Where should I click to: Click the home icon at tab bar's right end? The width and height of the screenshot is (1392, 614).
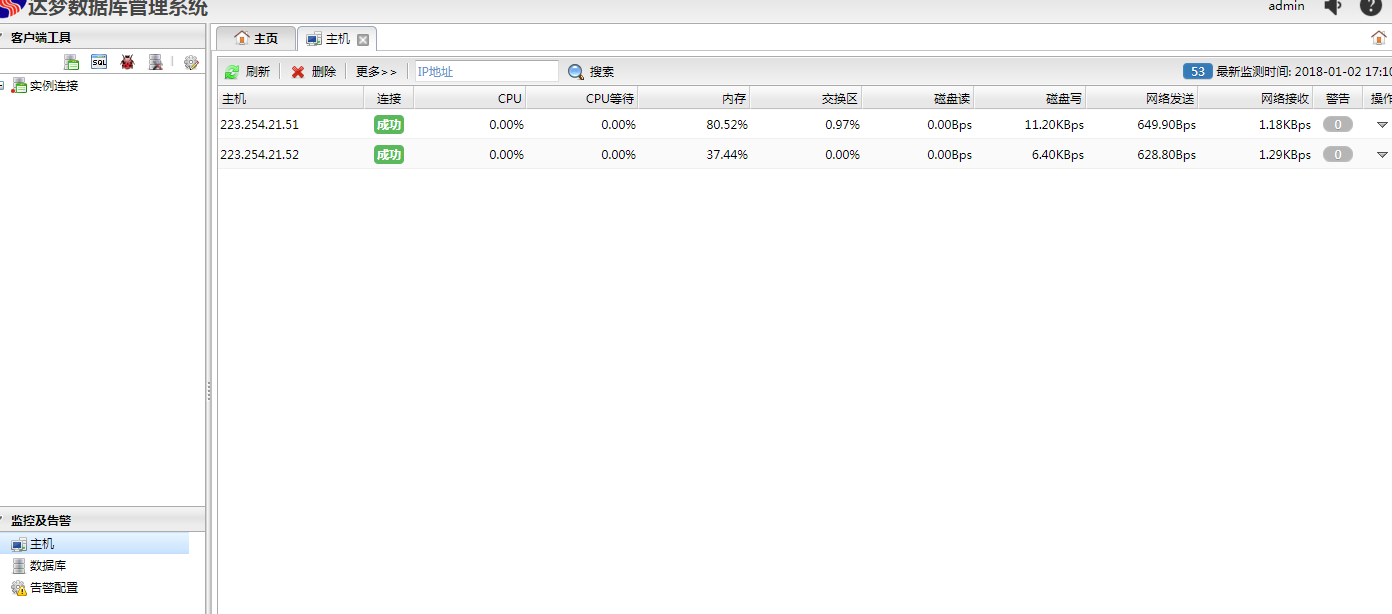coord(1379,38)
